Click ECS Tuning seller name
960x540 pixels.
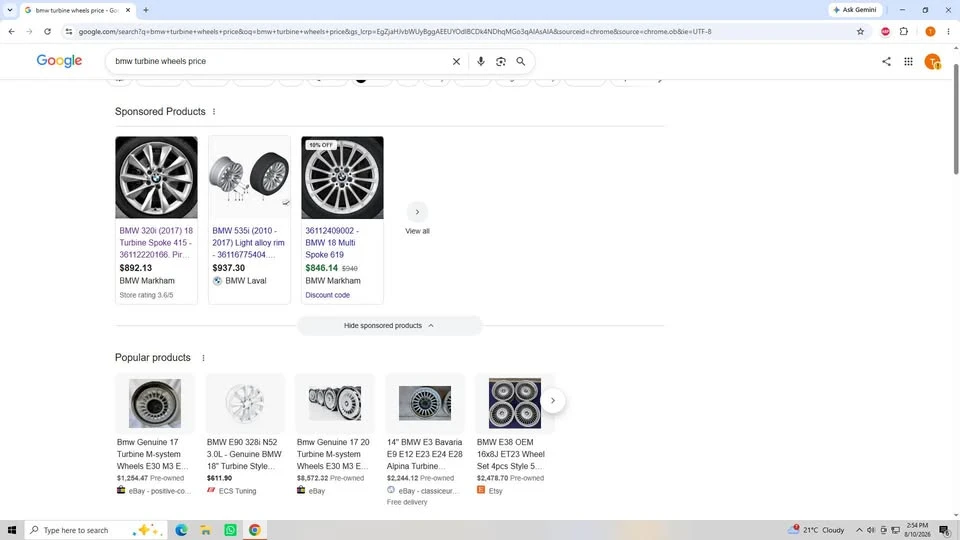point(237,491)
